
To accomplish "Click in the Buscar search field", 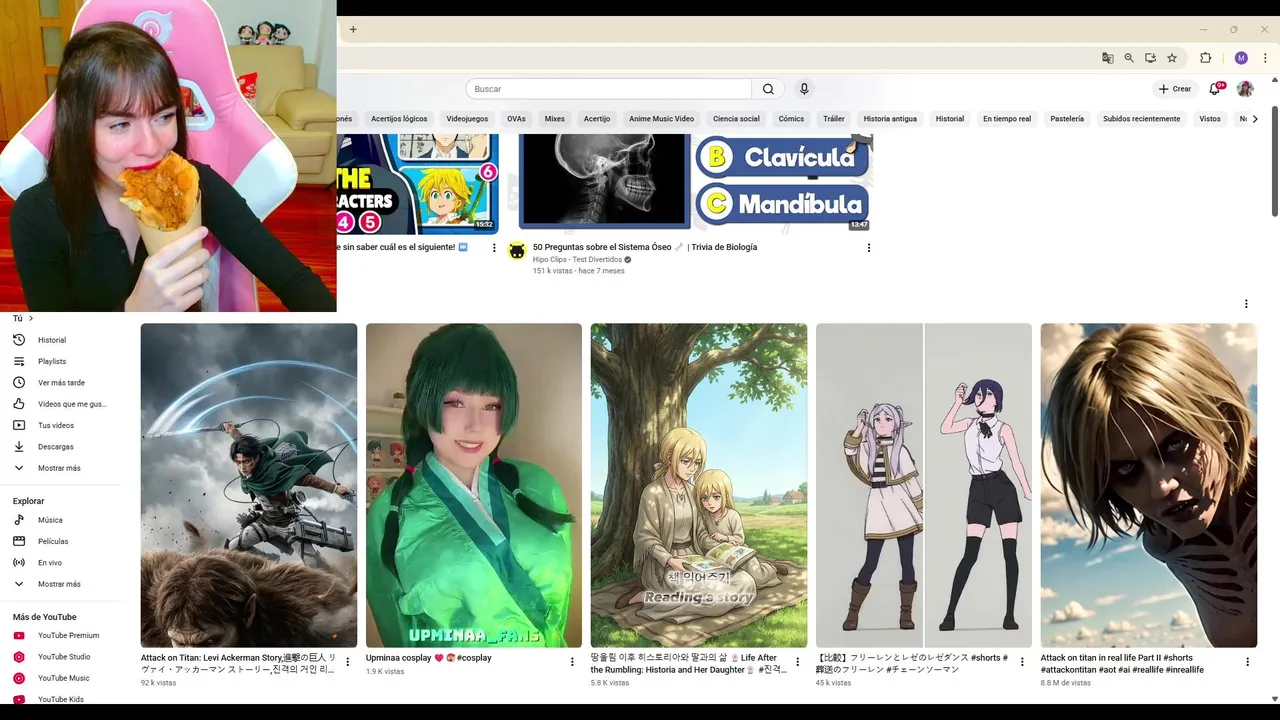I will coord(608,89).
